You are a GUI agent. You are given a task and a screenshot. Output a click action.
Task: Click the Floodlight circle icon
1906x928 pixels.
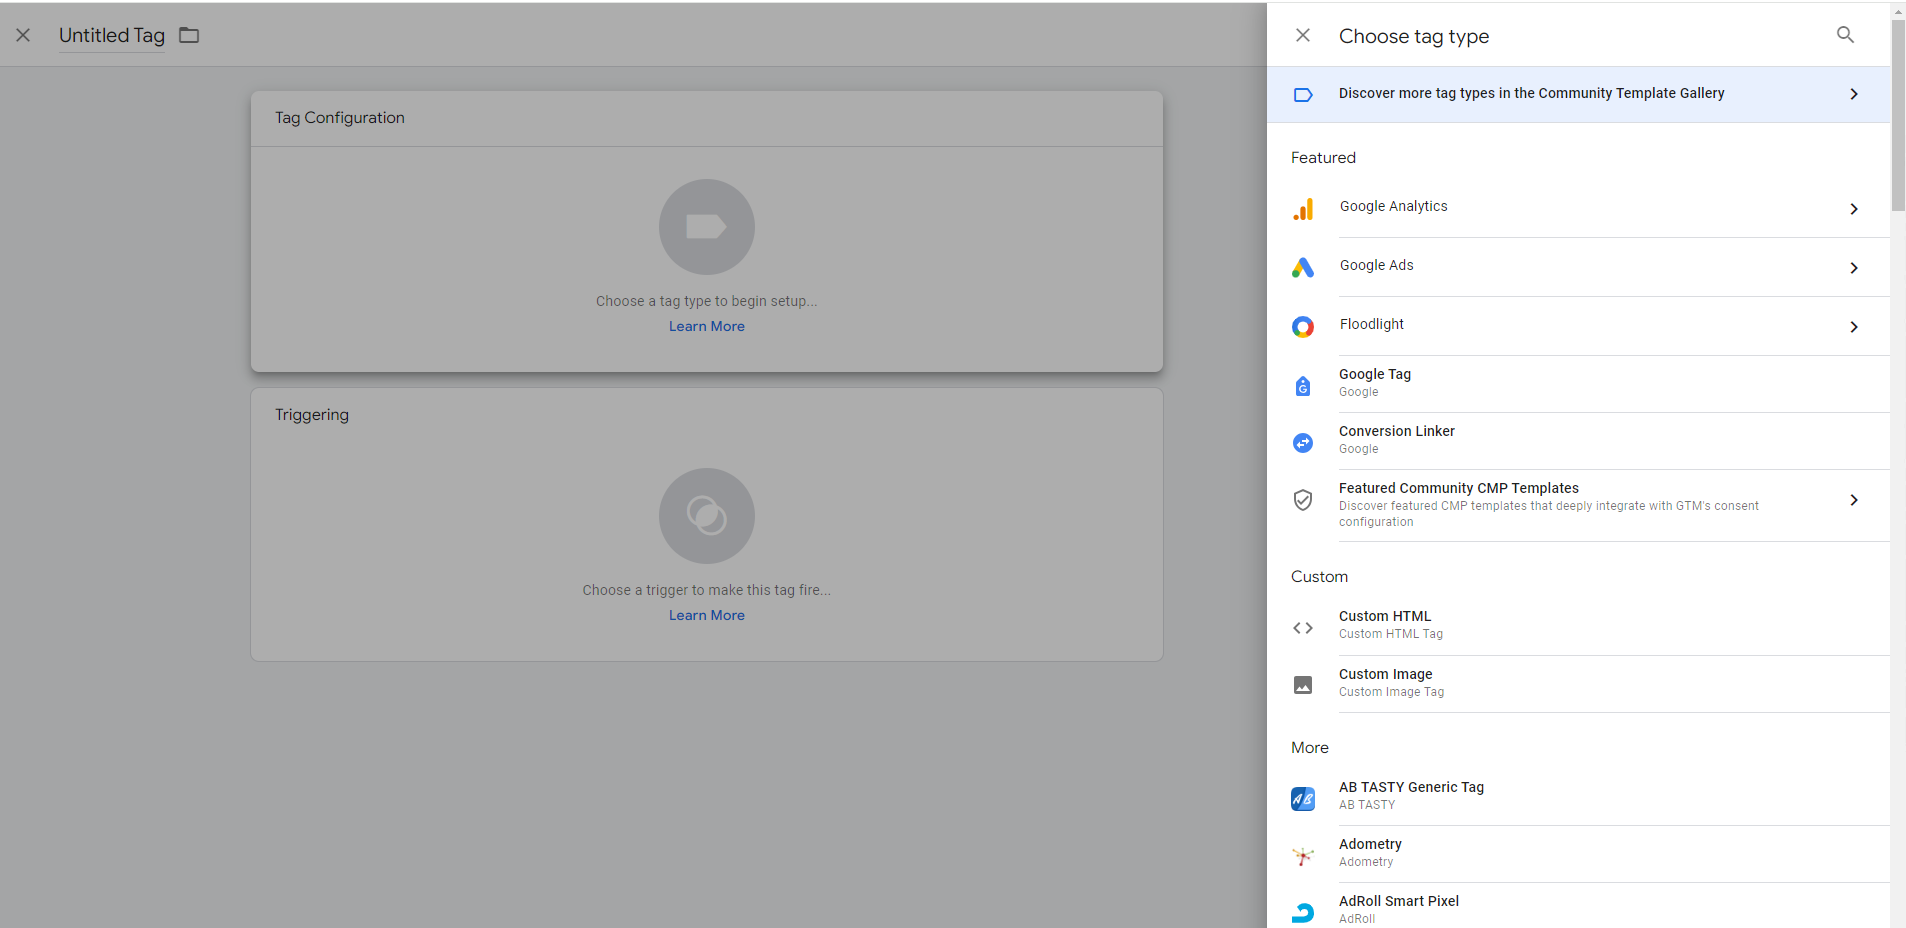coord(1303,327)
